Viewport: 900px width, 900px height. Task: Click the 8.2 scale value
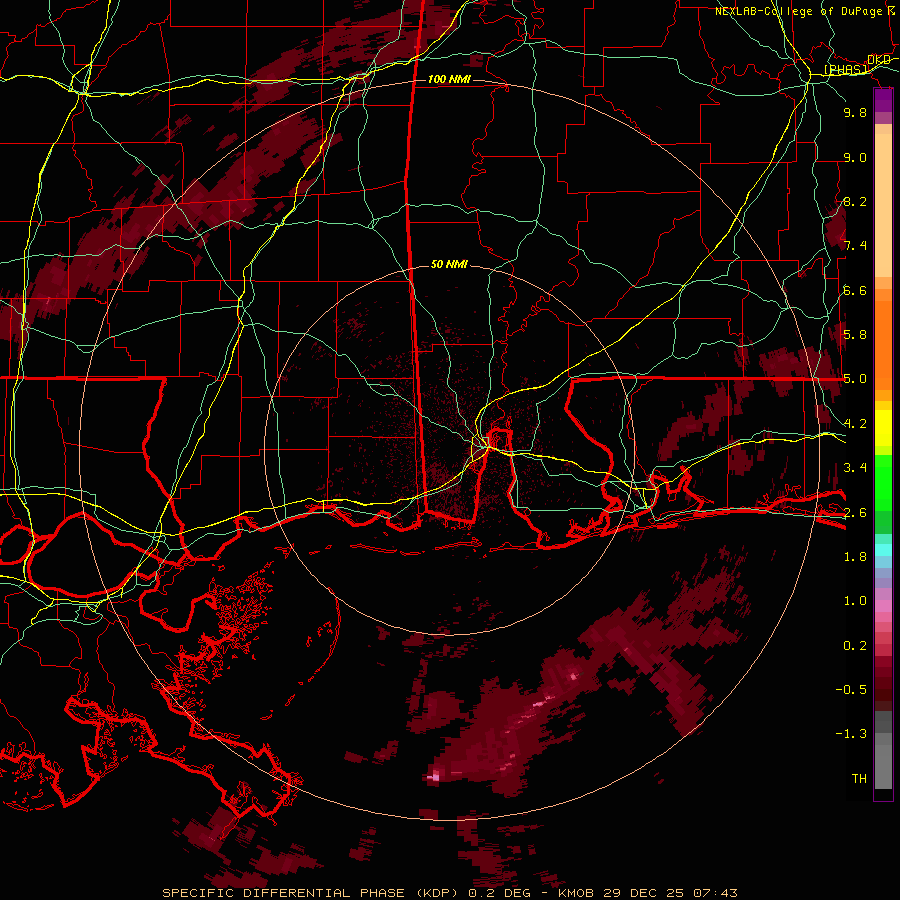click(855, 201)
